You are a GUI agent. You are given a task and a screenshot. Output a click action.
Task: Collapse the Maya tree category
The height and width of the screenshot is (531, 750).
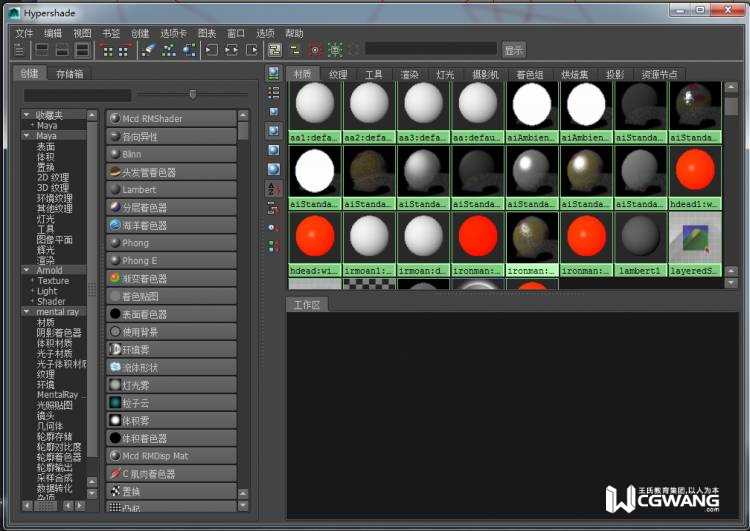(27, 136)
